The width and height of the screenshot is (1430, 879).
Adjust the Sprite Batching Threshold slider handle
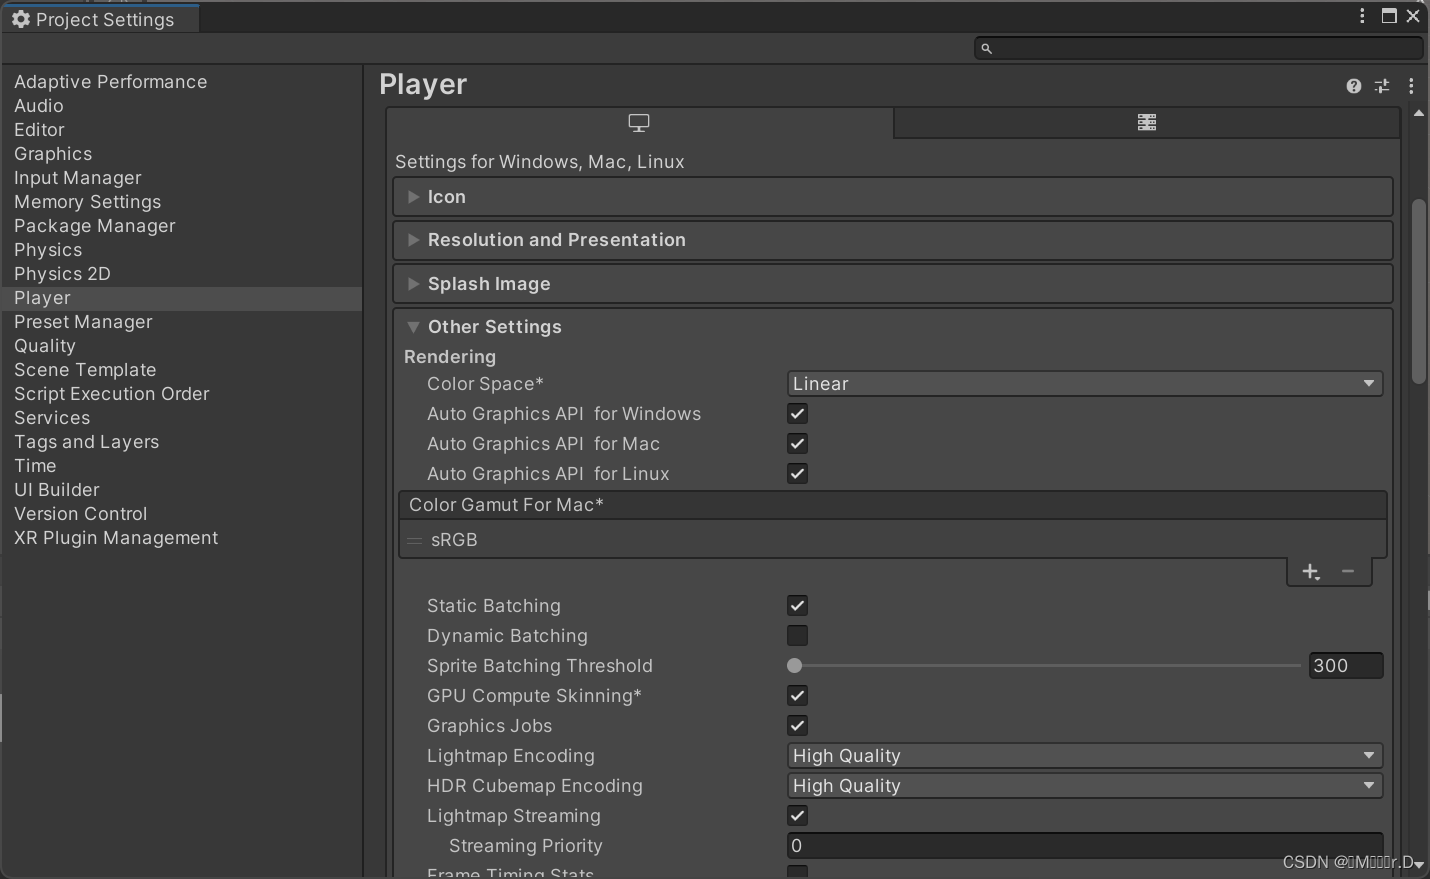[795, 666]
